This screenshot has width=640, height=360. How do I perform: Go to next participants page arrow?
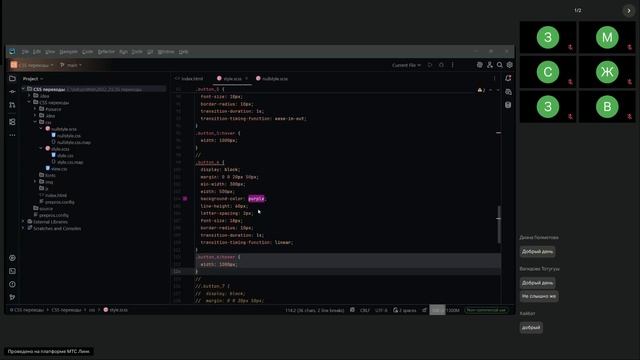click(629, 11)
